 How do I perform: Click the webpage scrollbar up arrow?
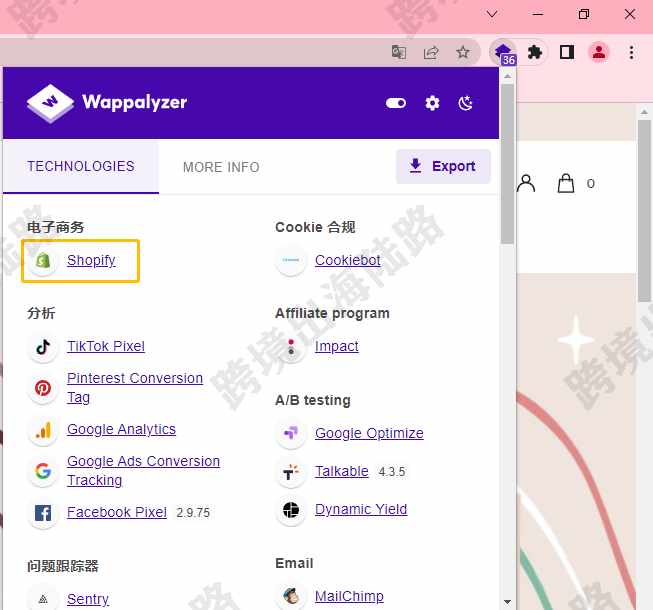[x=644, y=112]
